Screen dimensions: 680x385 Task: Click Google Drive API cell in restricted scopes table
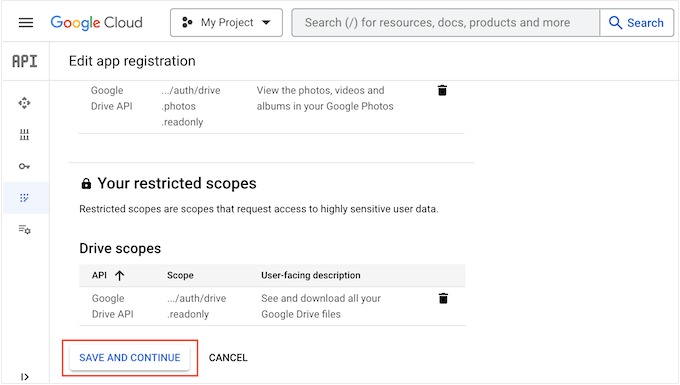(x=113, y=306)
